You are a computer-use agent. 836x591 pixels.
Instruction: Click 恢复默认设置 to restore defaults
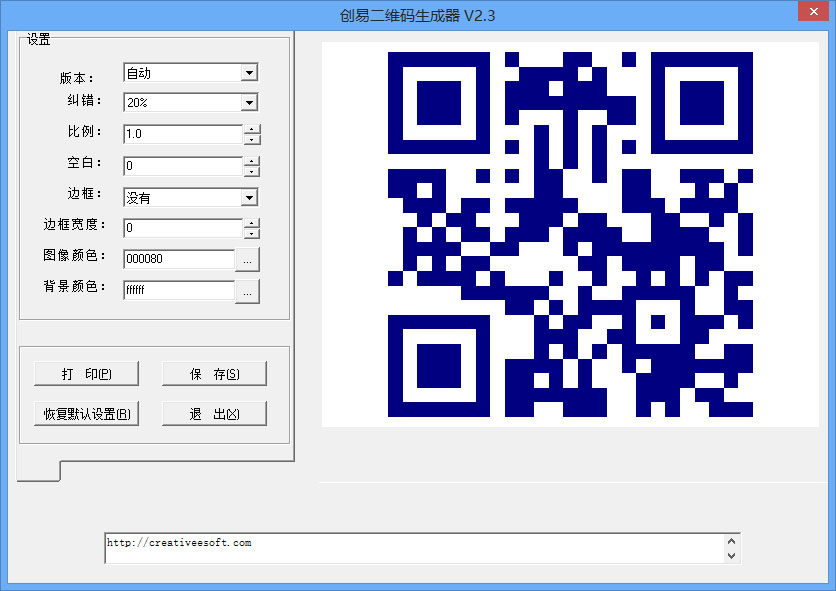click(x=86, y=414)
